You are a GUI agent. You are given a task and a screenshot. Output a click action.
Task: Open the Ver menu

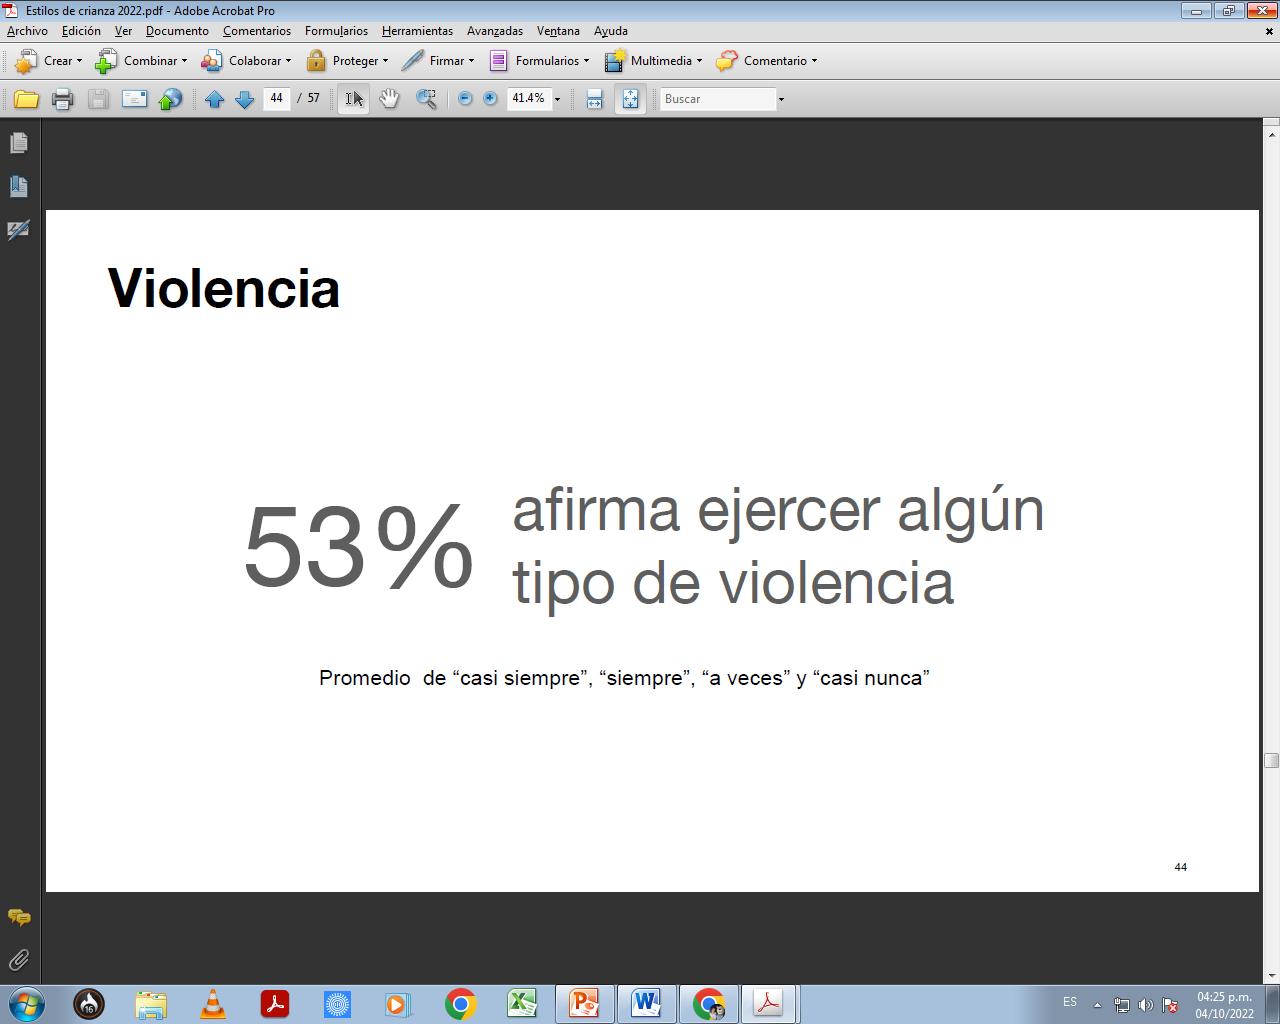tap(123, 31)
